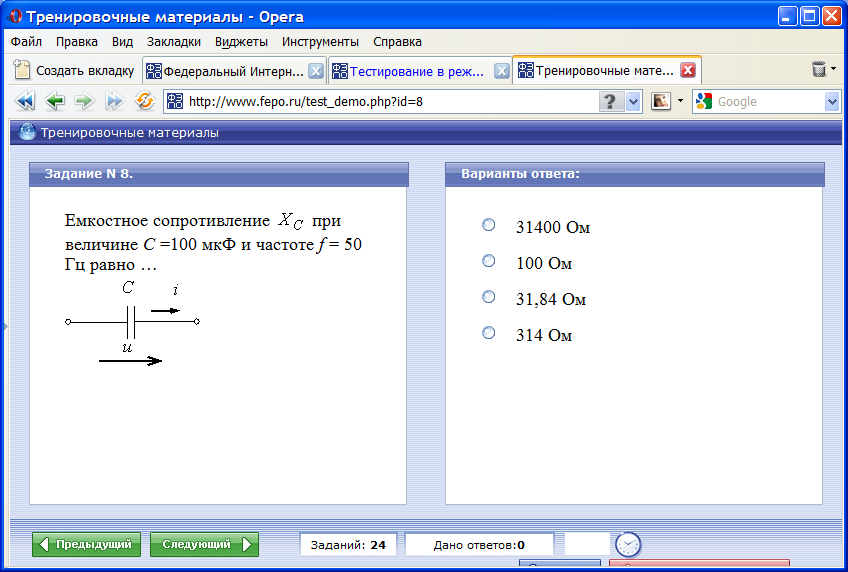Select the answer 314 Ом
The width and height of the screenshot is (848, 572).
point(488,332)
